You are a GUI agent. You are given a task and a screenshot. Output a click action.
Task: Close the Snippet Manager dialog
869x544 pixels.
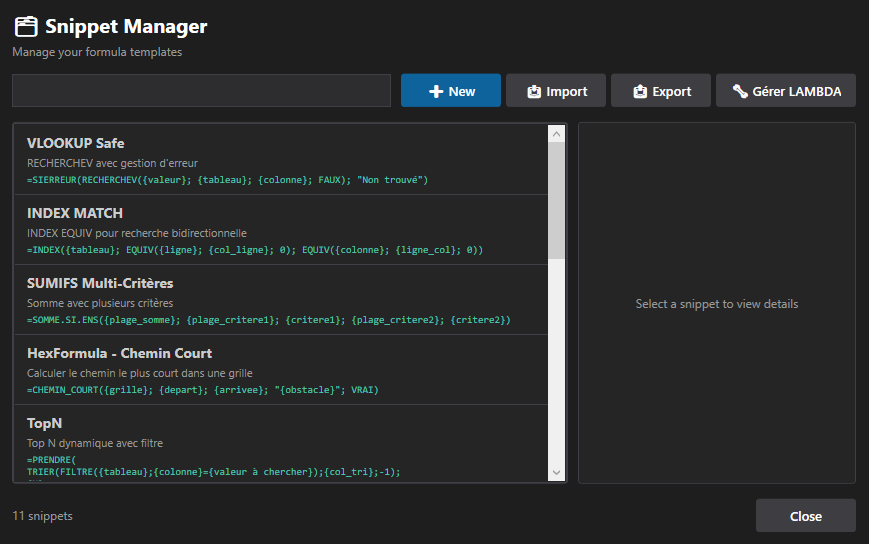[x=805, y=516]
